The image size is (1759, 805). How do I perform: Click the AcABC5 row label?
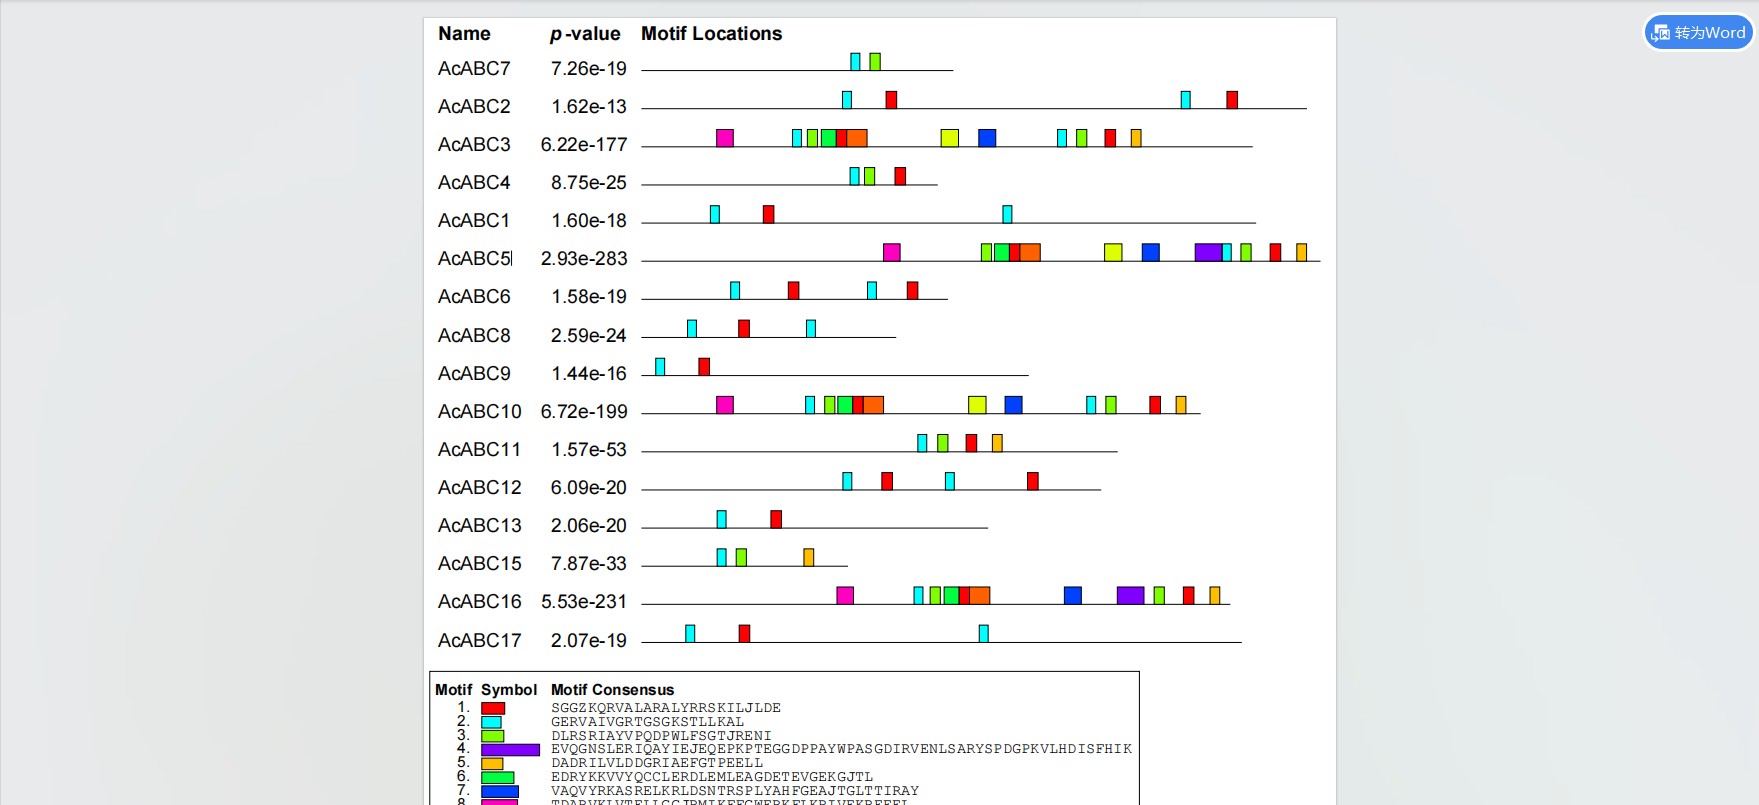(x=474, y=259)
